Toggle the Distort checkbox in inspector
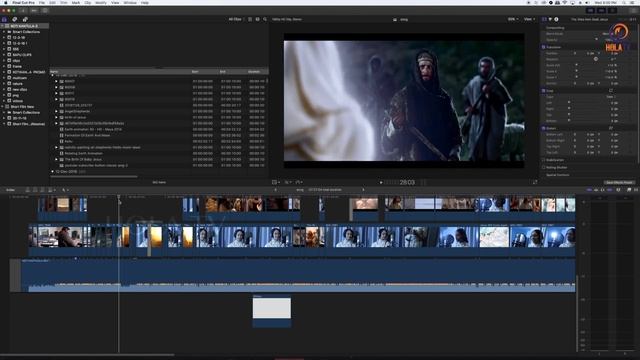Screen dimensions: 640x360 tap(544, 128)
